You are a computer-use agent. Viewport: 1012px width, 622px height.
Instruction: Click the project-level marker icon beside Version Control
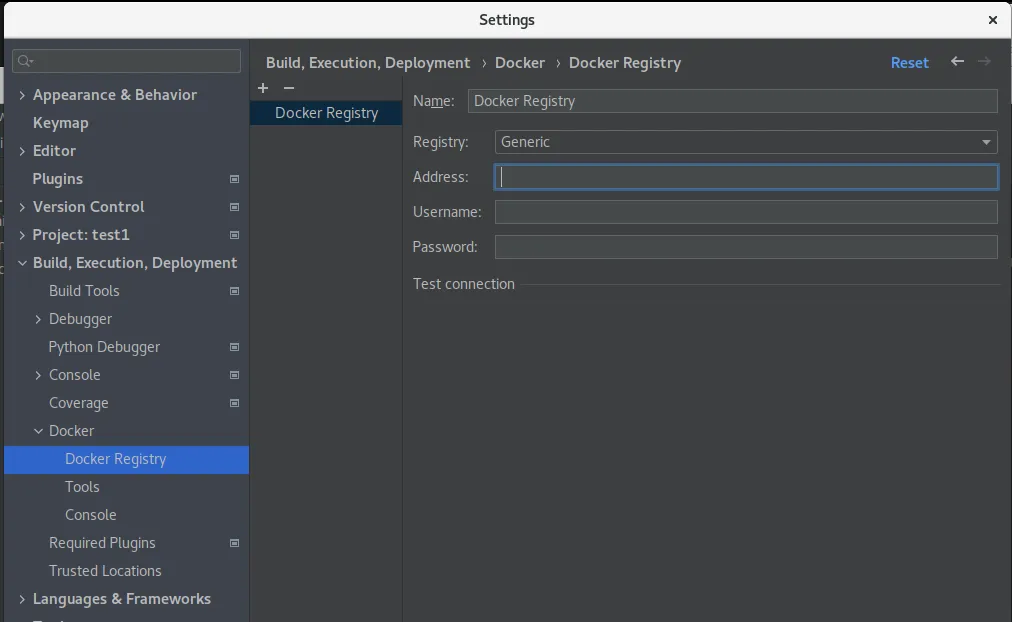point(235,207)
